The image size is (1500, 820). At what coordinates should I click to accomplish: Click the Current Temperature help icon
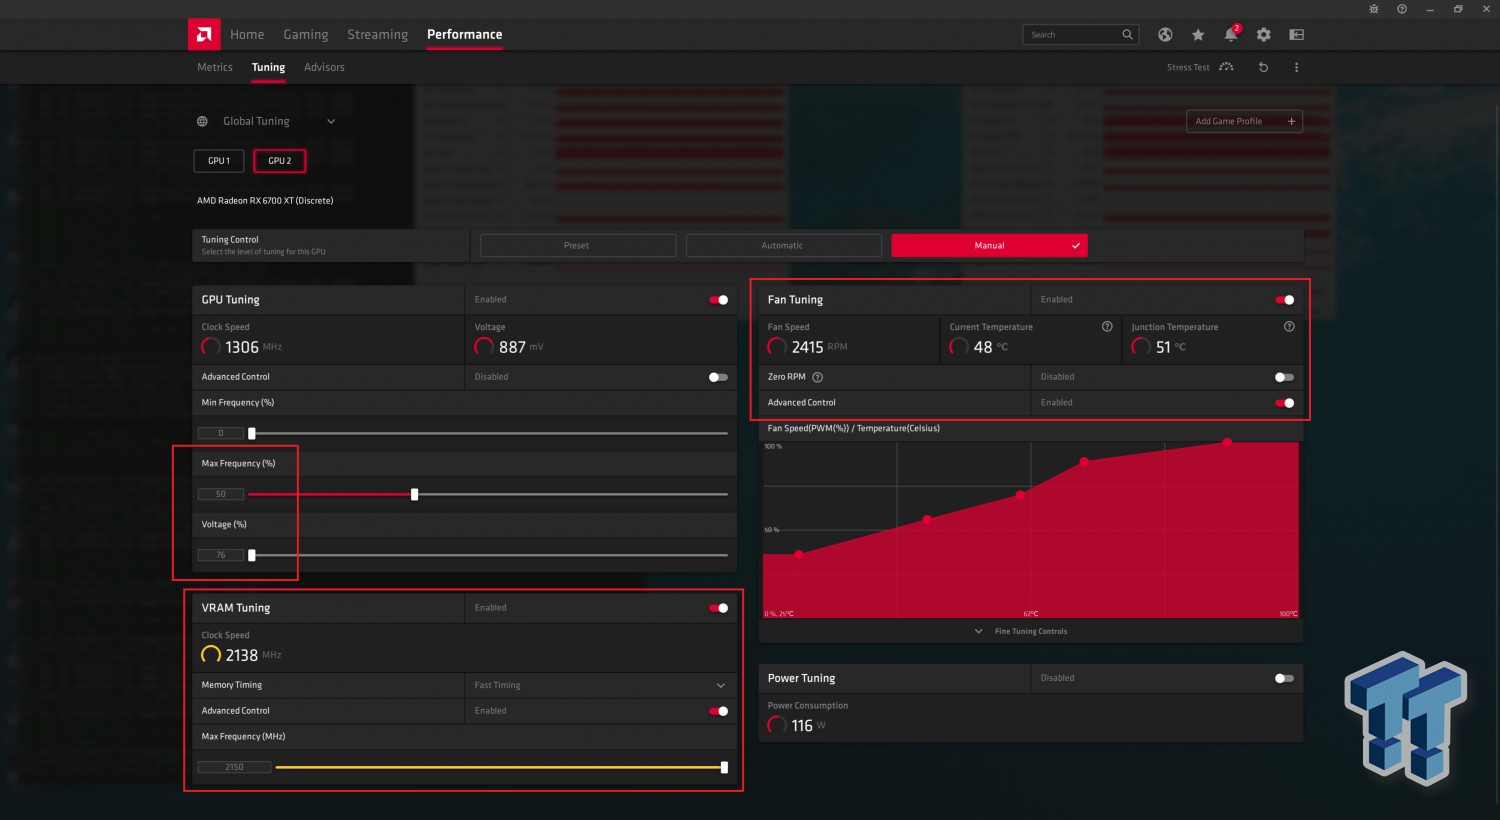pyautogui.click(x=1107, y=327)
